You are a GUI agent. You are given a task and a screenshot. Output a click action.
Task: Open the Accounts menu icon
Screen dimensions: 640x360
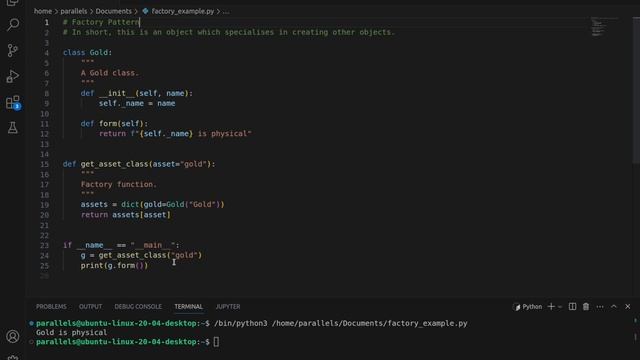(13, 336)
